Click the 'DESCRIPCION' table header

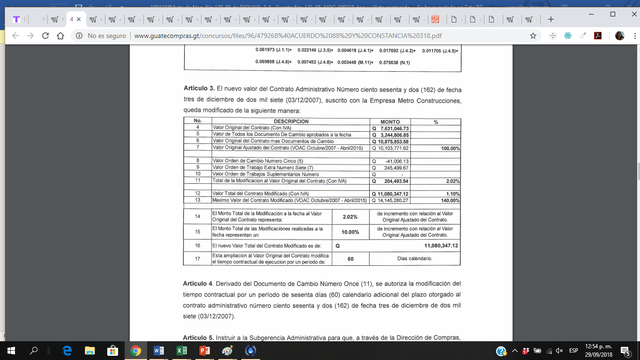pyautogui.click(x=291, y=121)
